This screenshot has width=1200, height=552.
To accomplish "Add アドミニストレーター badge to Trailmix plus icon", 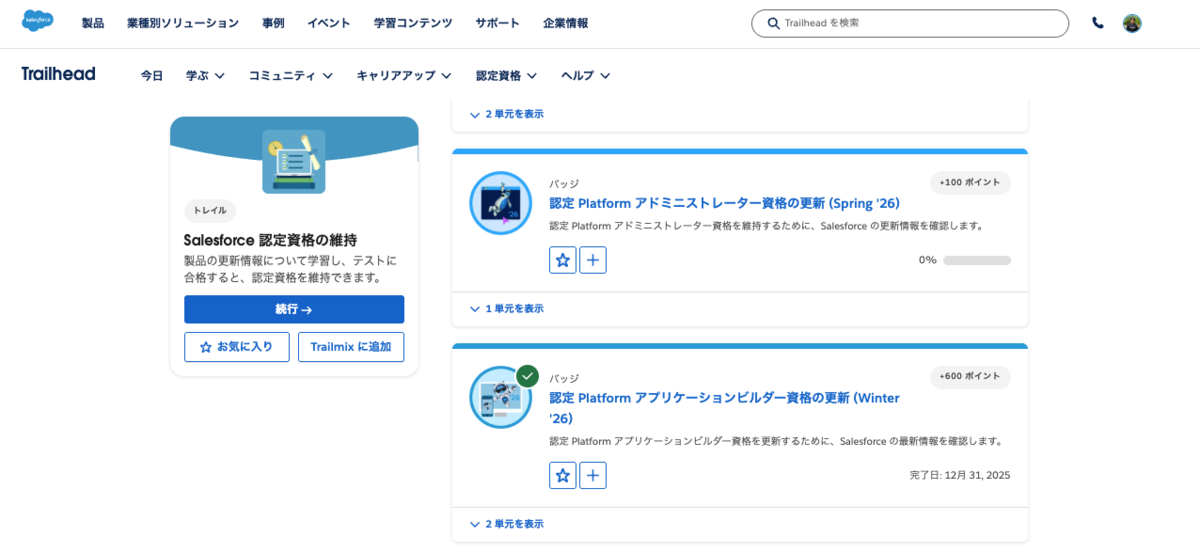I will click(593, 260).
